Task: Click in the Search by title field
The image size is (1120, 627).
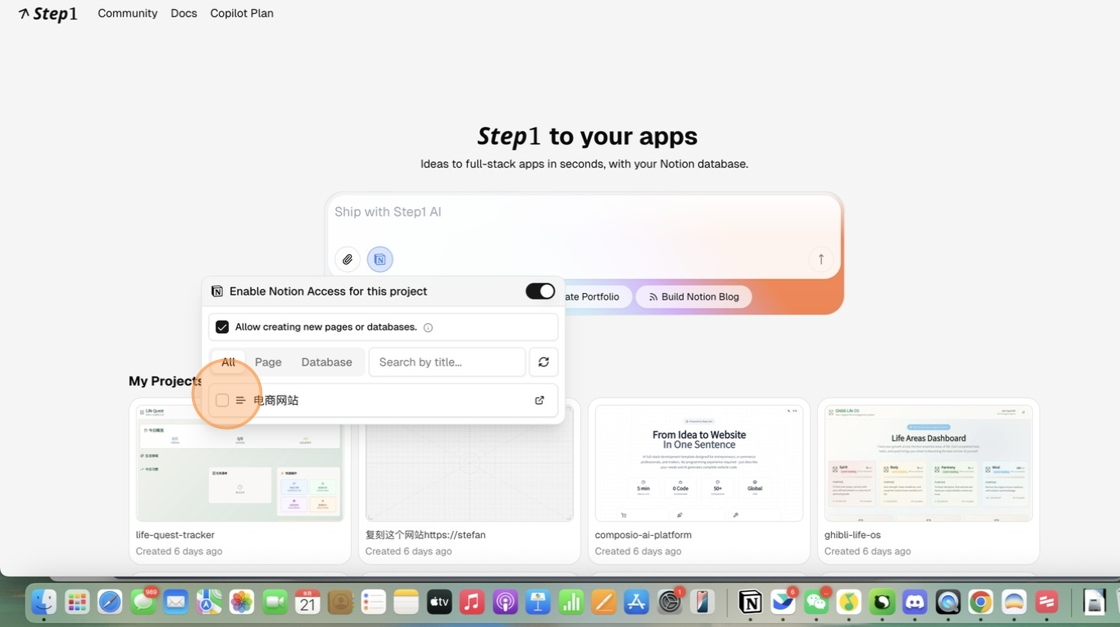Action: tap(447, 362)
